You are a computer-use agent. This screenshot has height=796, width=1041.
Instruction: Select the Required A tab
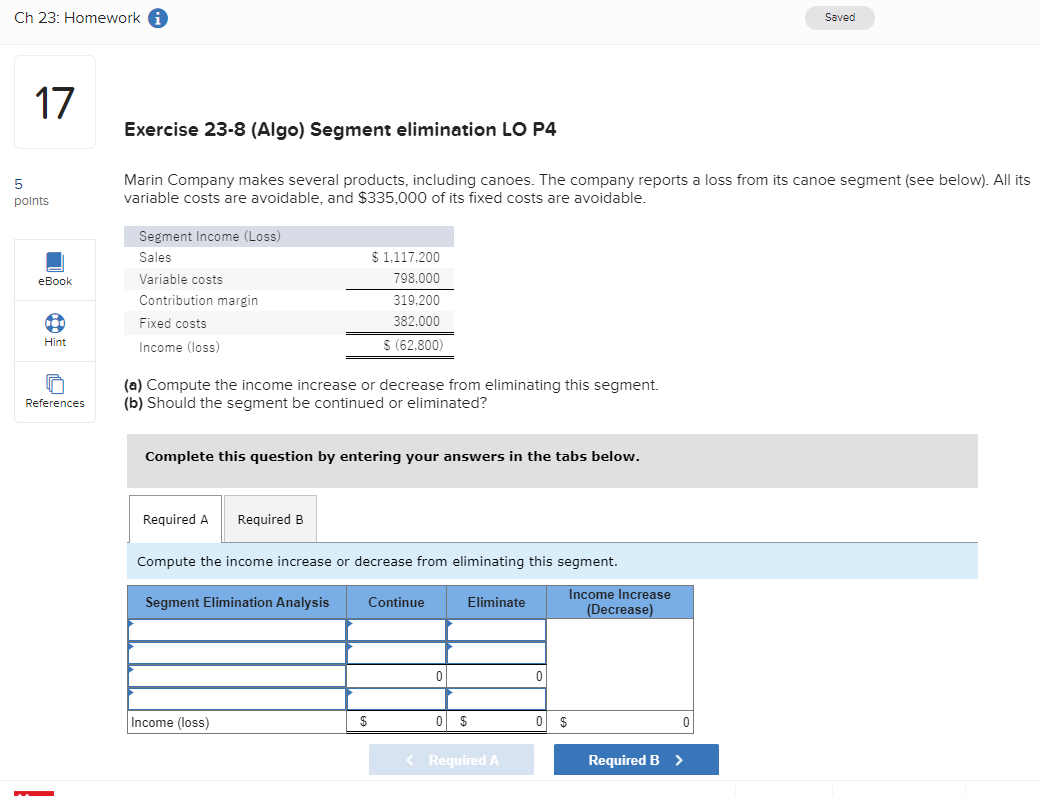tap(175, 518)
